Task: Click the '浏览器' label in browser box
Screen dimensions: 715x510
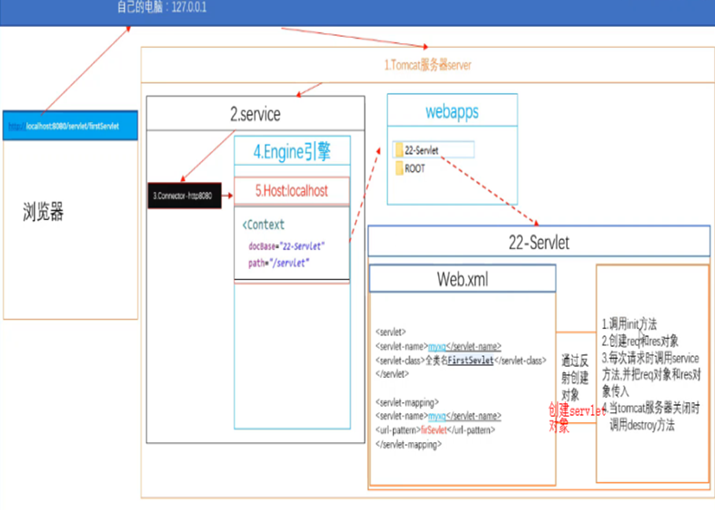Action: 43,212
